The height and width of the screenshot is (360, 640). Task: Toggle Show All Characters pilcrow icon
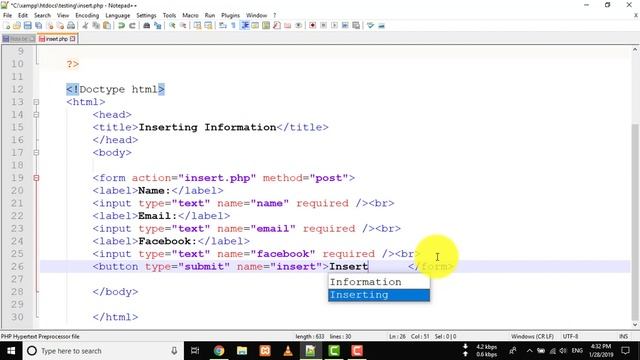233,25
